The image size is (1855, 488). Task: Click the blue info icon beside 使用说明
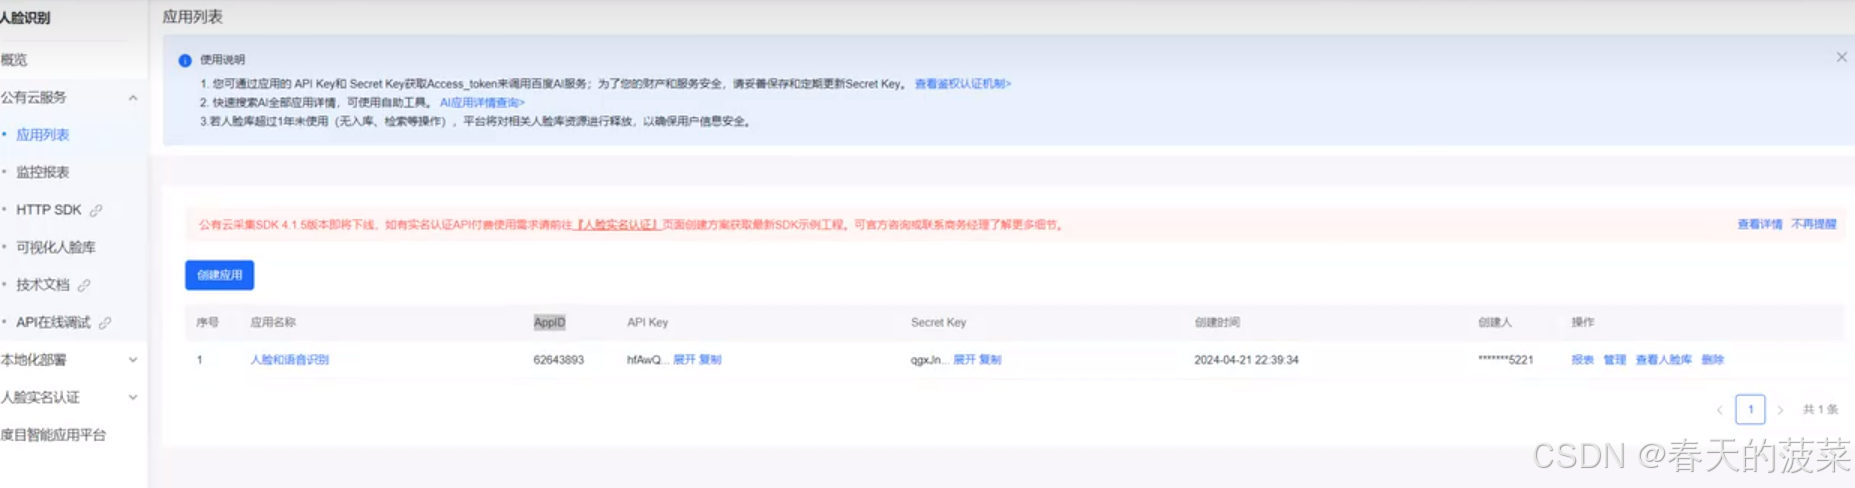point(185,60)
